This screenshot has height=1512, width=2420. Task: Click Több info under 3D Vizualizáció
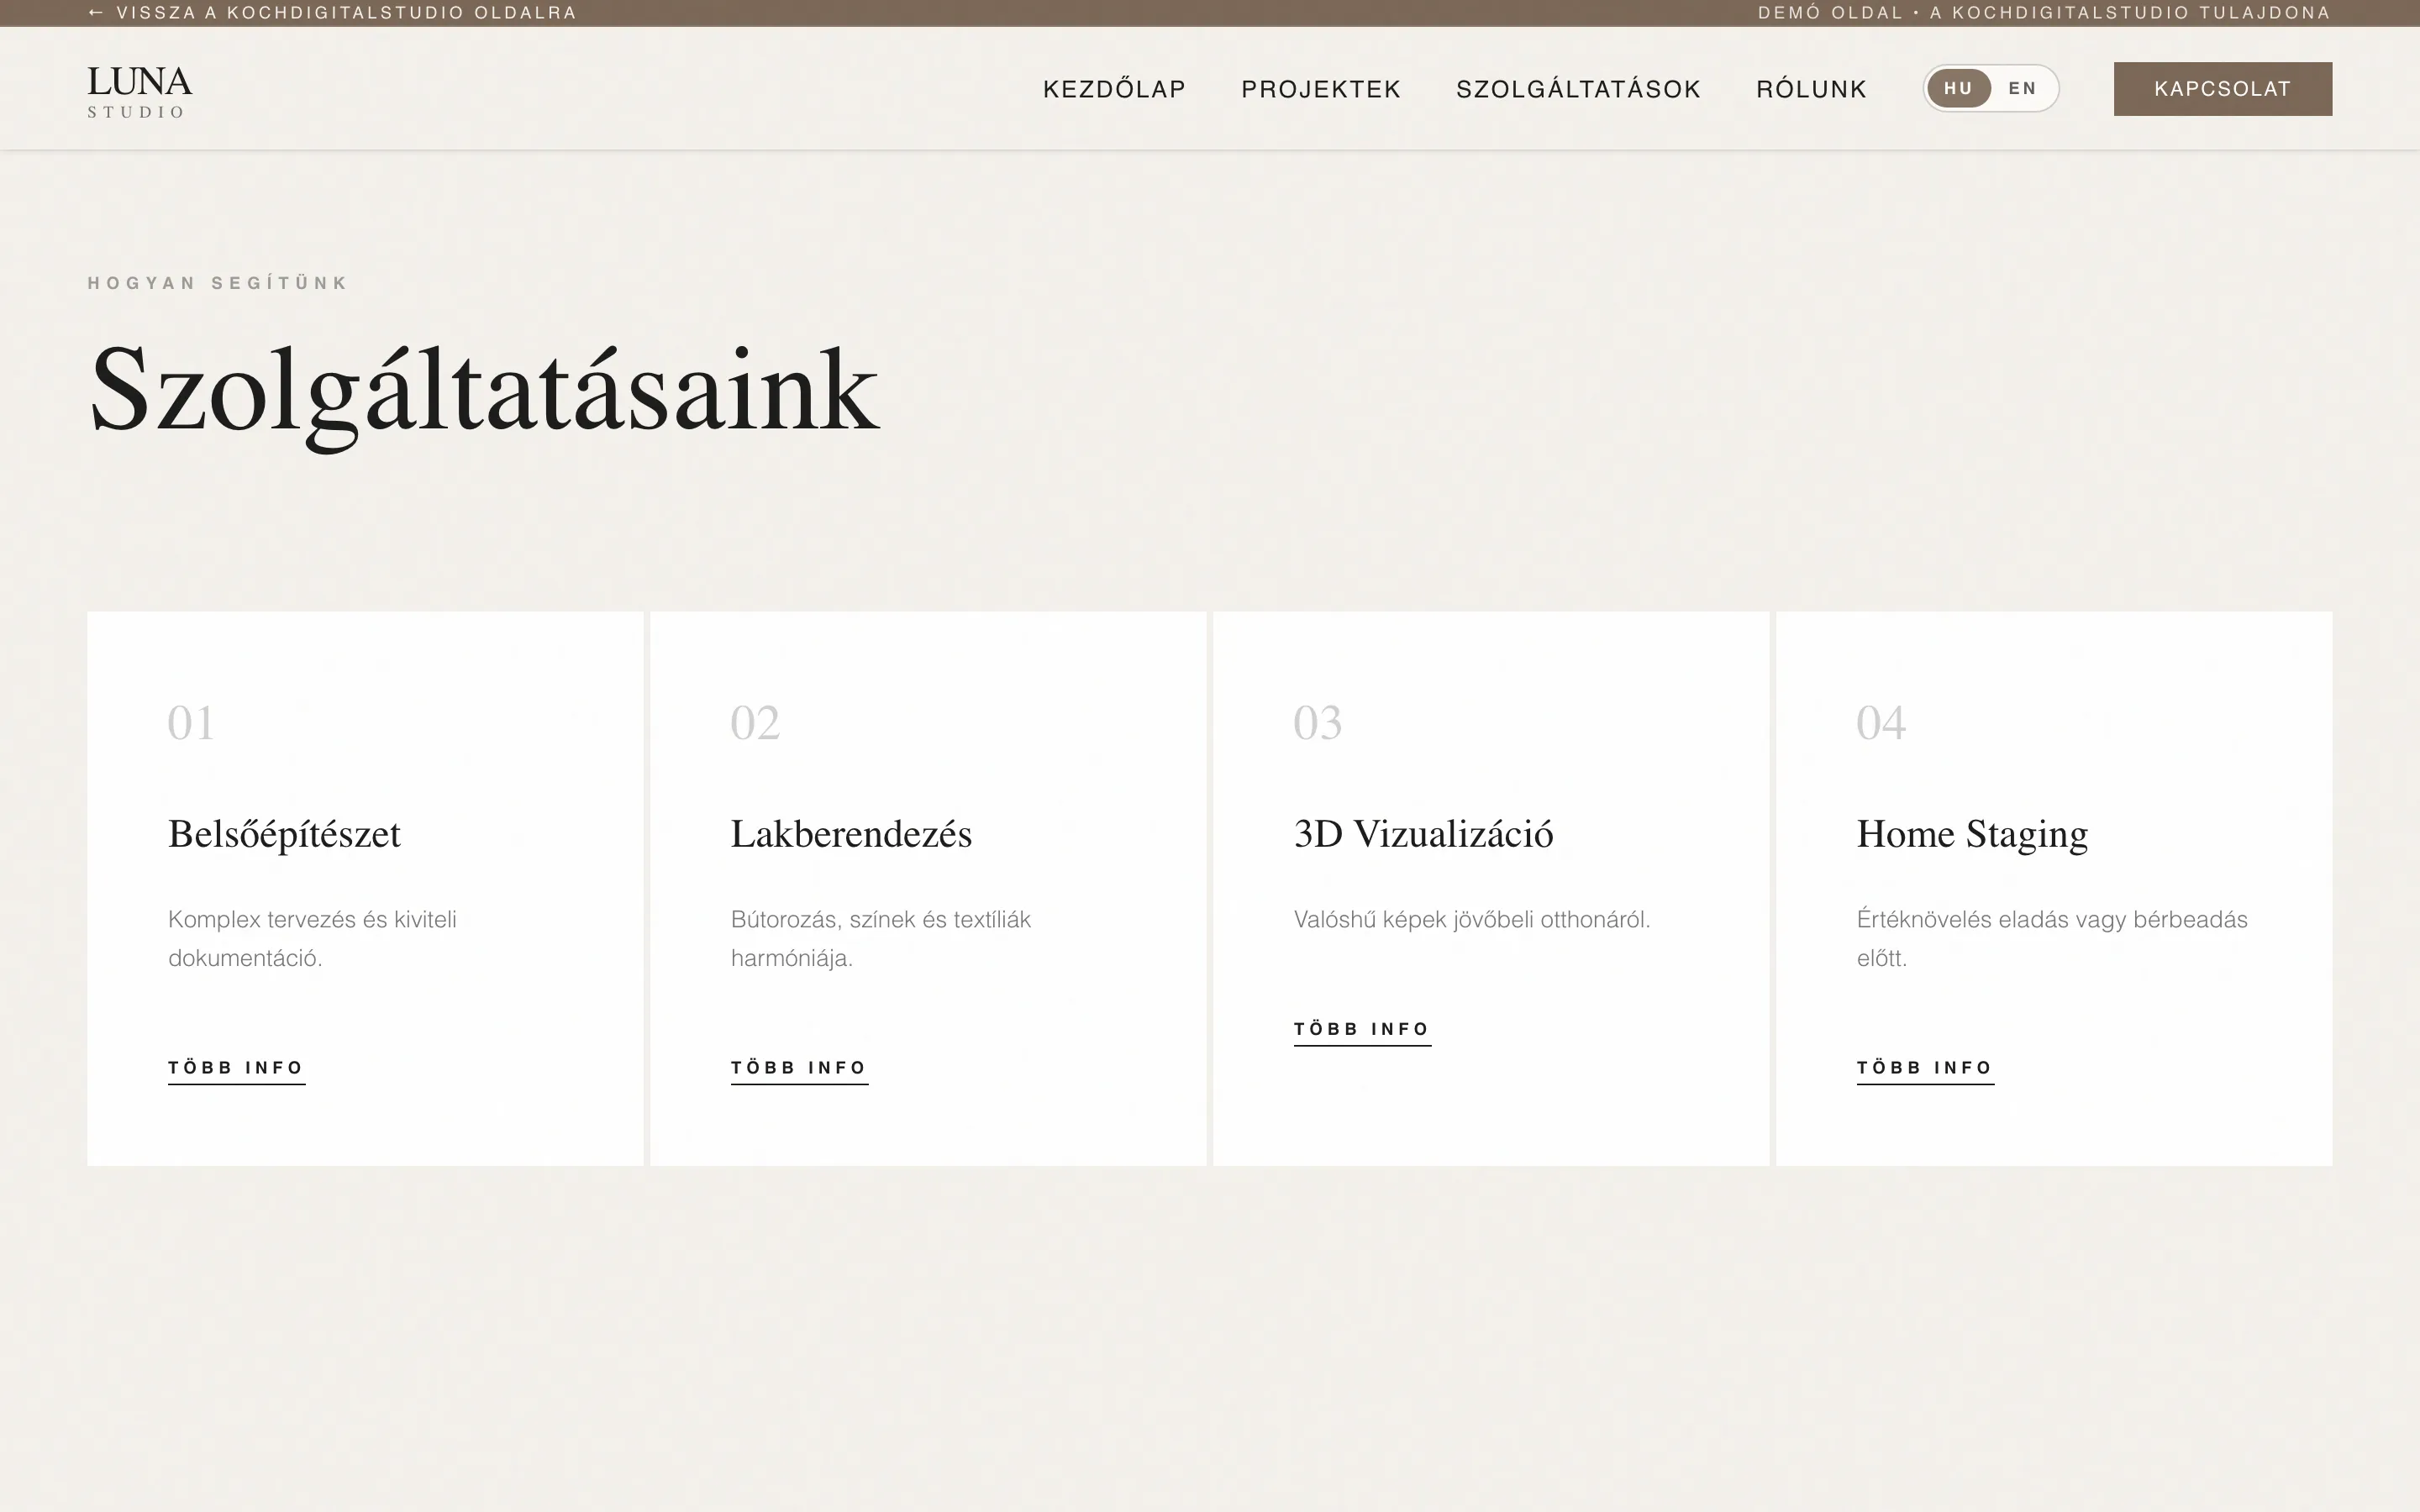[1362, 1029]
